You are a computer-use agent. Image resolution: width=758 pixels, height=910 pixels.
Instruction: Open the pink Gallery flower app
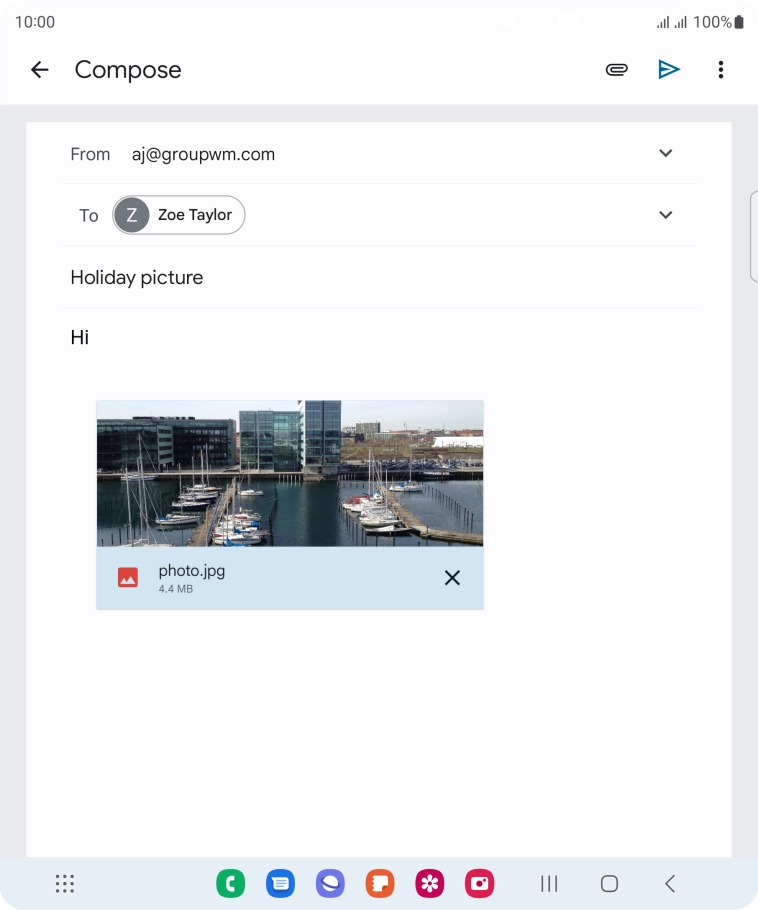coord(430,883)
